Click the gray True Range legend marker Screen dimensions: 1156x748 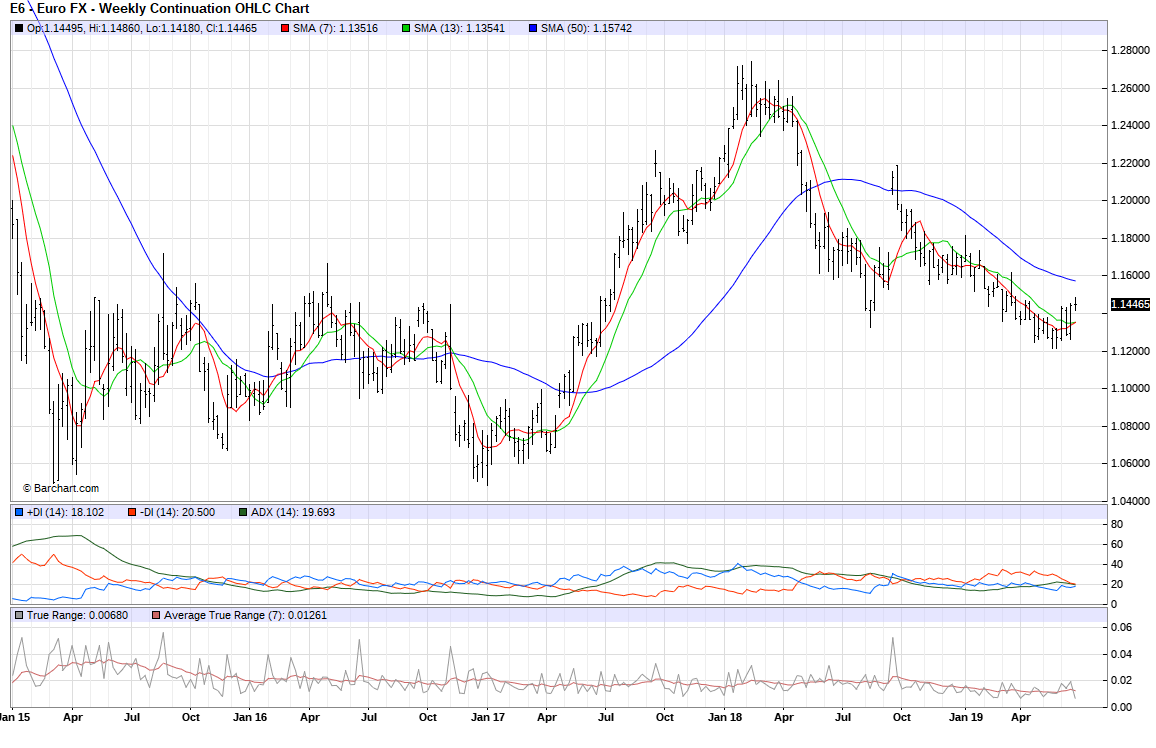click(19, 616)
